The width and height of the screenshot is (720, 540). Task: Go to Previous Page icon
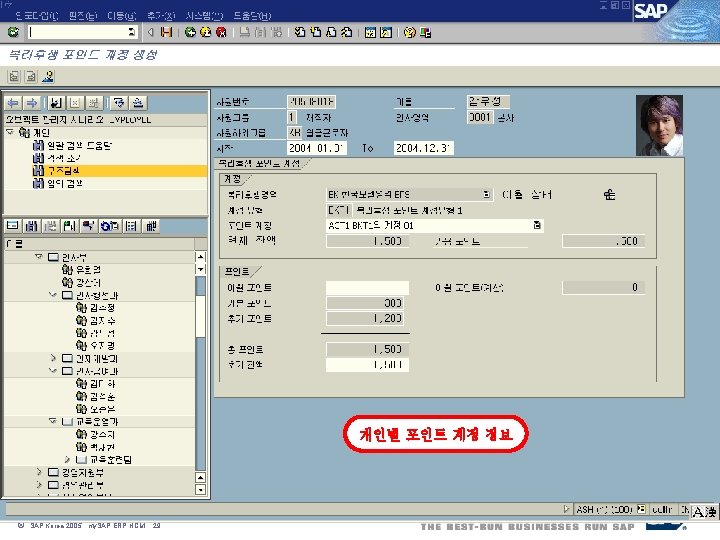click(x=315, y=32)
